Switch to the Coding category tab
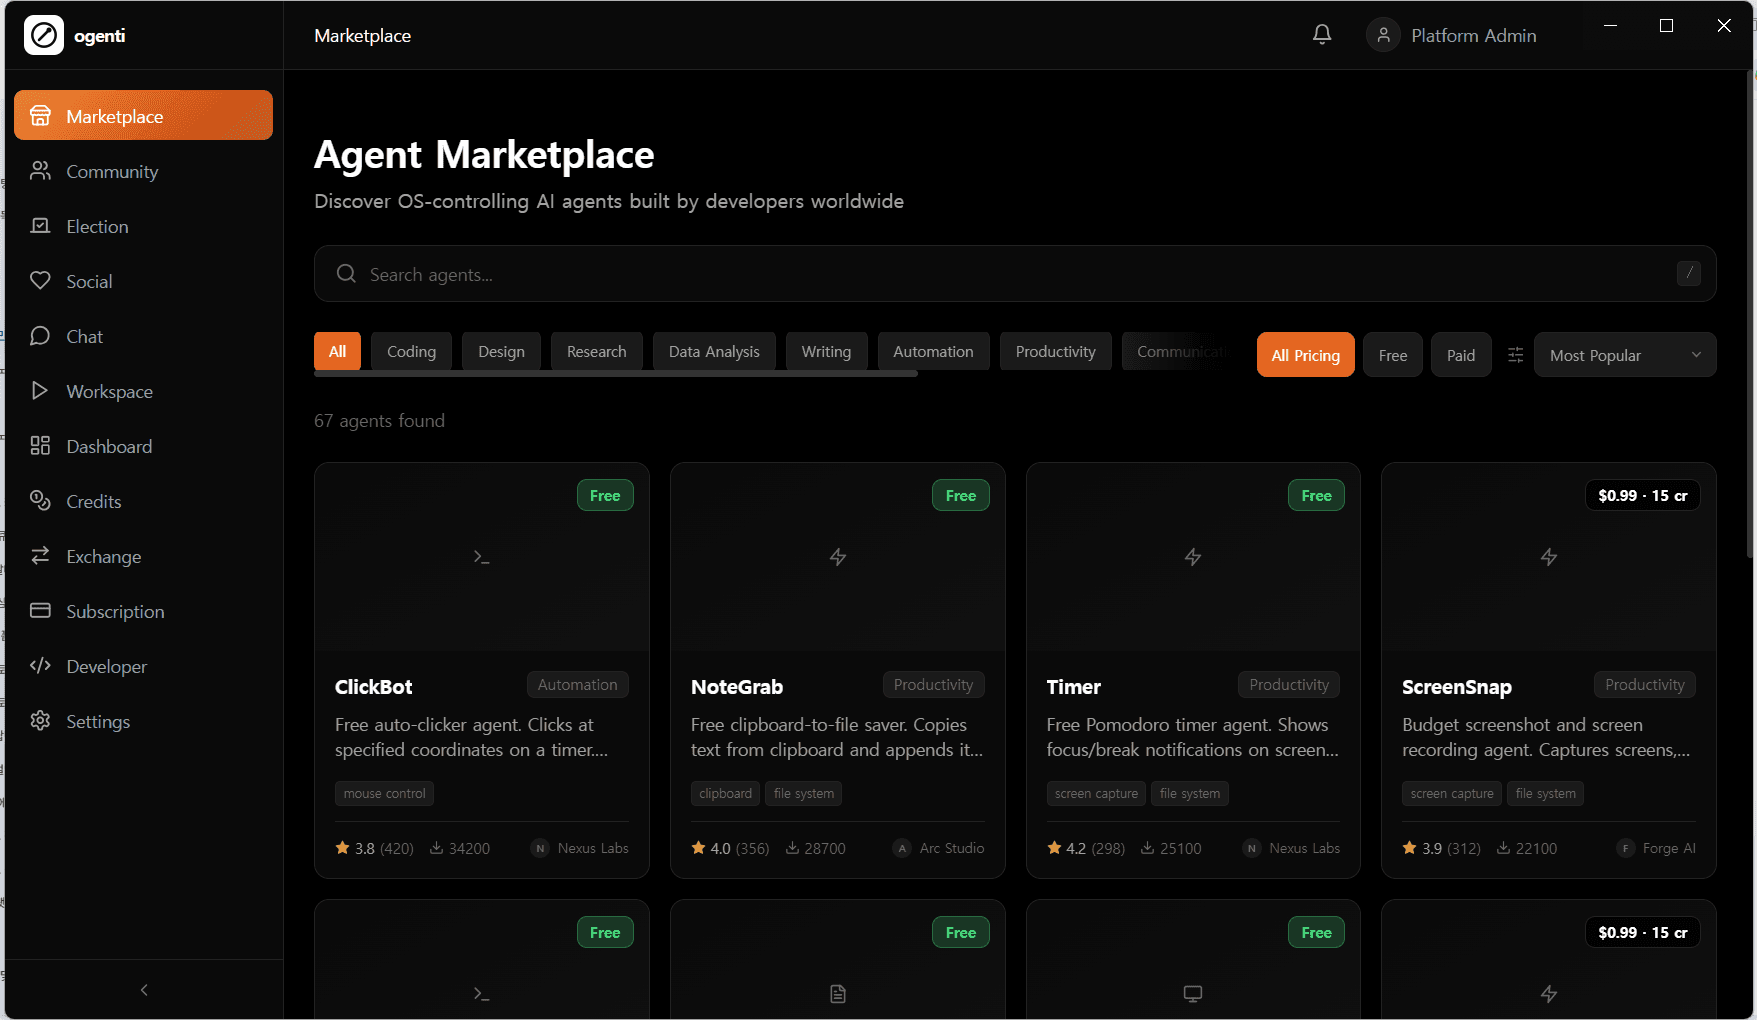This screenshot has height=1020, width=1757. point(411,351)
